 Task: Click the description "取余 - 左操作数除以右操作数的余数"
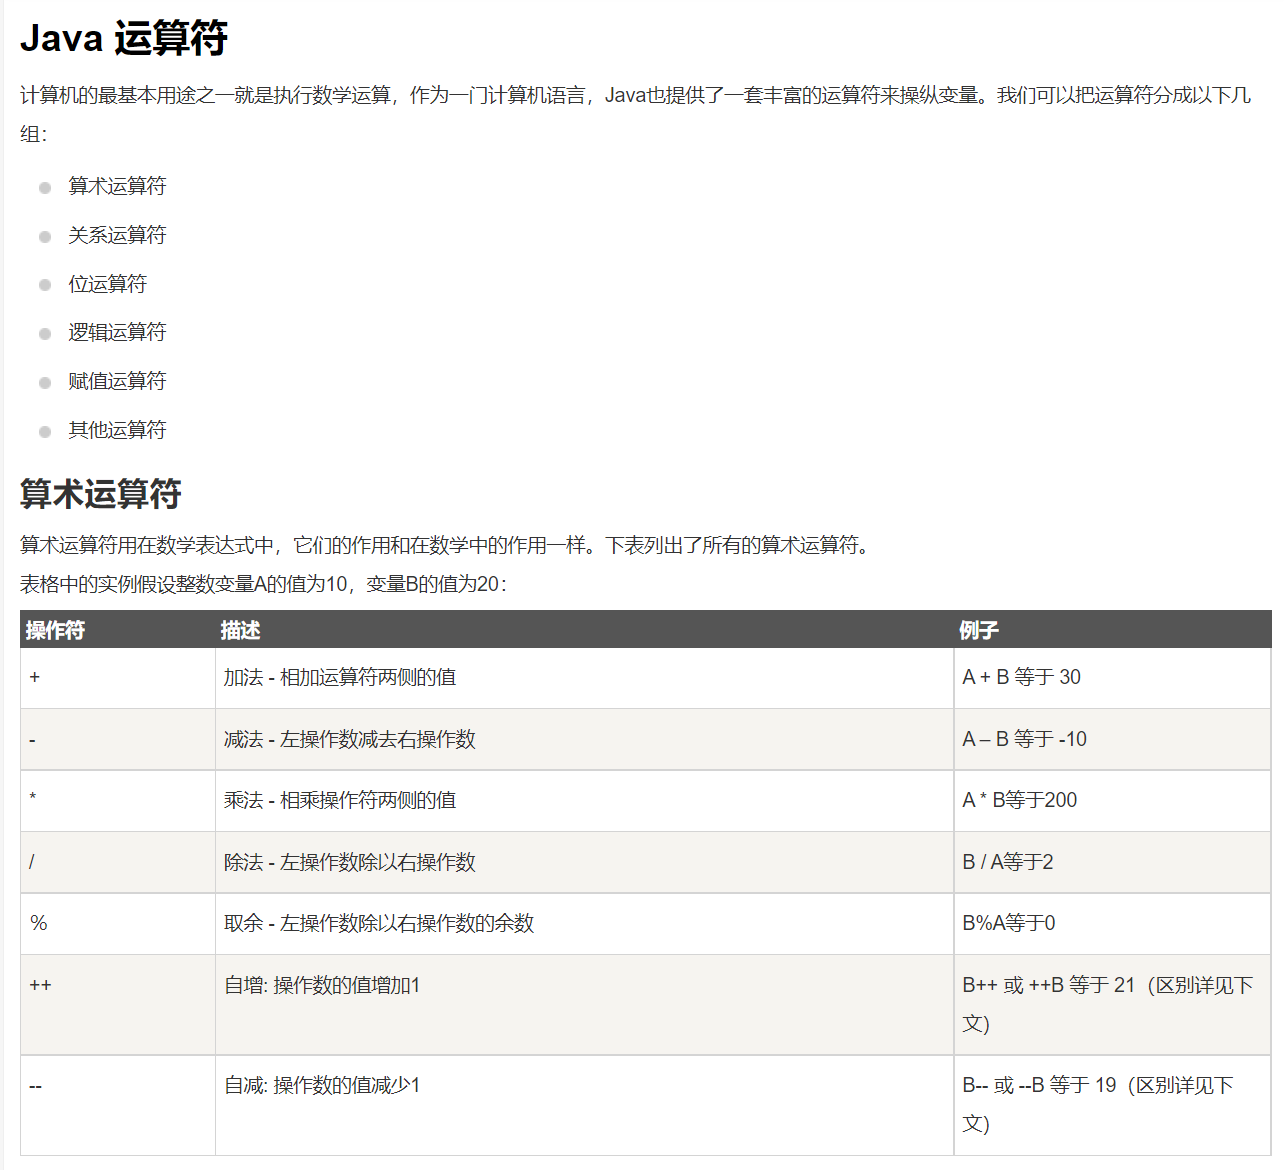coord(379,923)
